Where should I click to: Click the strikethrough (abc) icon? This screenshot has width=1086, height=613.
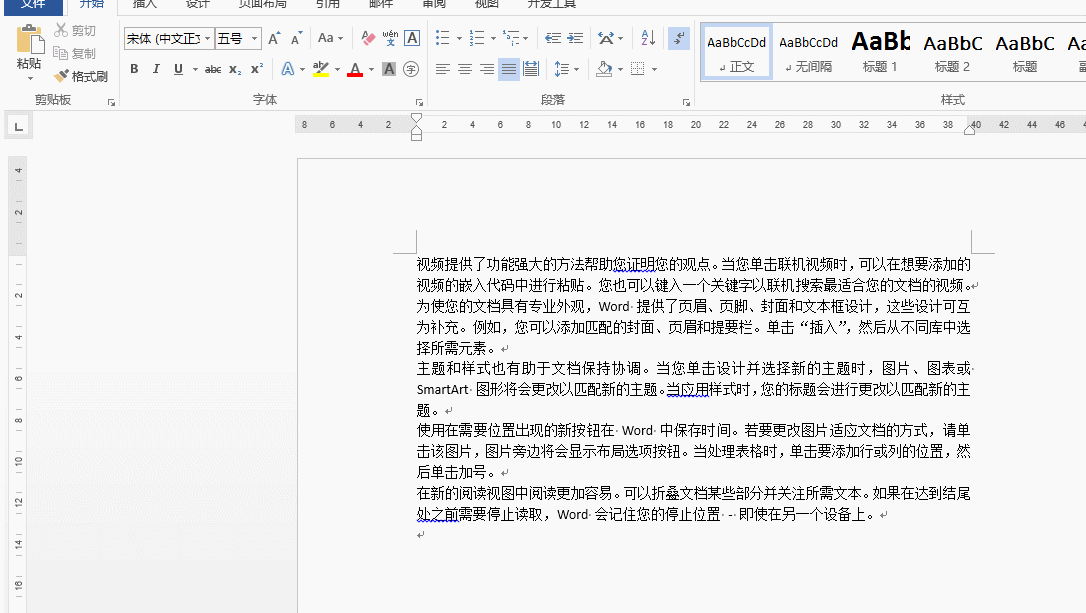click(212, 70)
